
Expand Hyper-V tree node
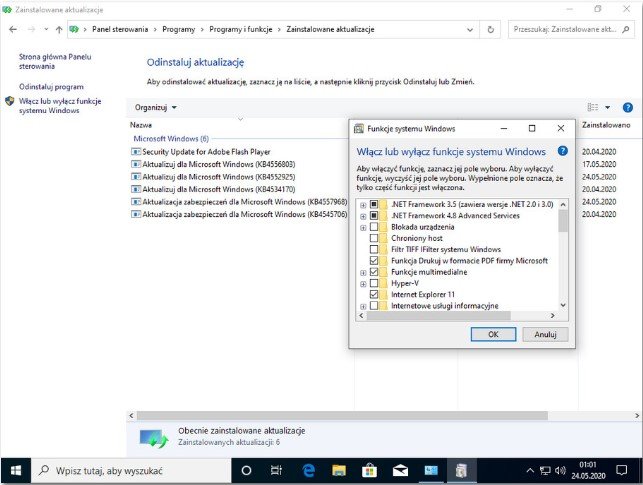click(363, 284)
